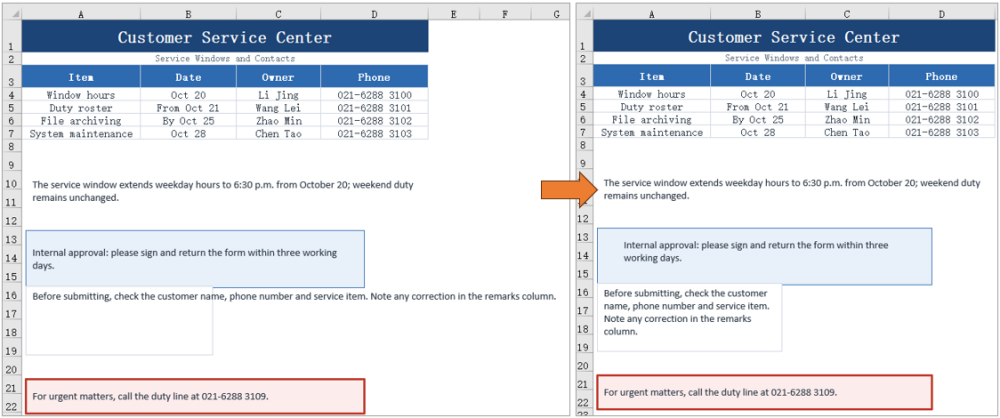Select the 'Phone' header cell in right spreadsheet

tap(941, 76)
